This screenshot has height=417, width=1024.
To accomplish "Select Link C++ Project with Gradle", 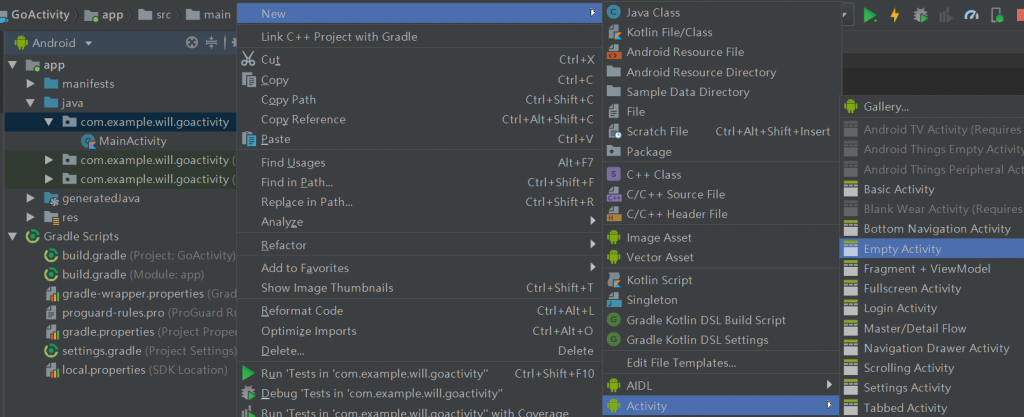I will coord(418,37).
